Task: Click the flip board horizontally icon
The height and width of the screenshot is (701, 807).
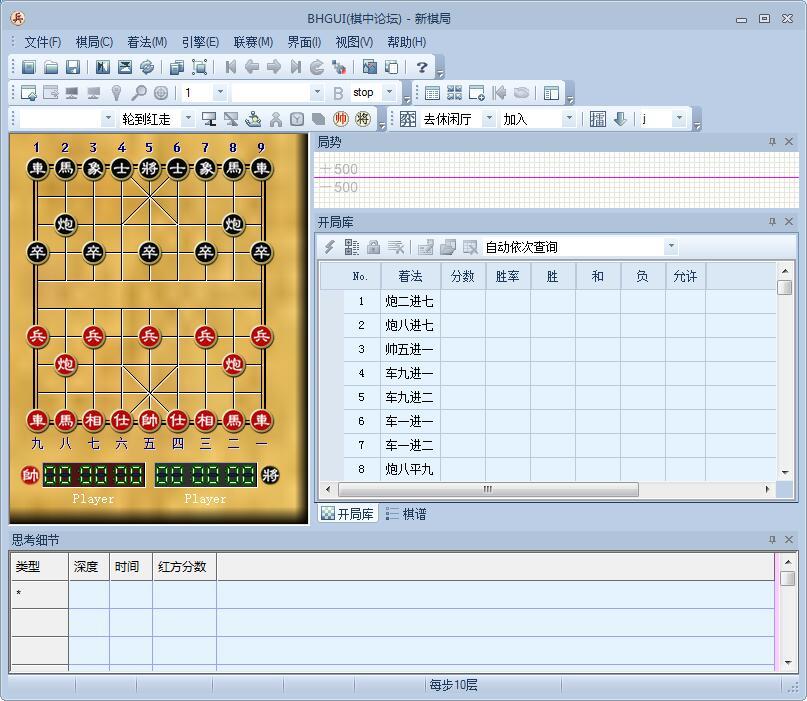Action: click(x=103, y=67)
